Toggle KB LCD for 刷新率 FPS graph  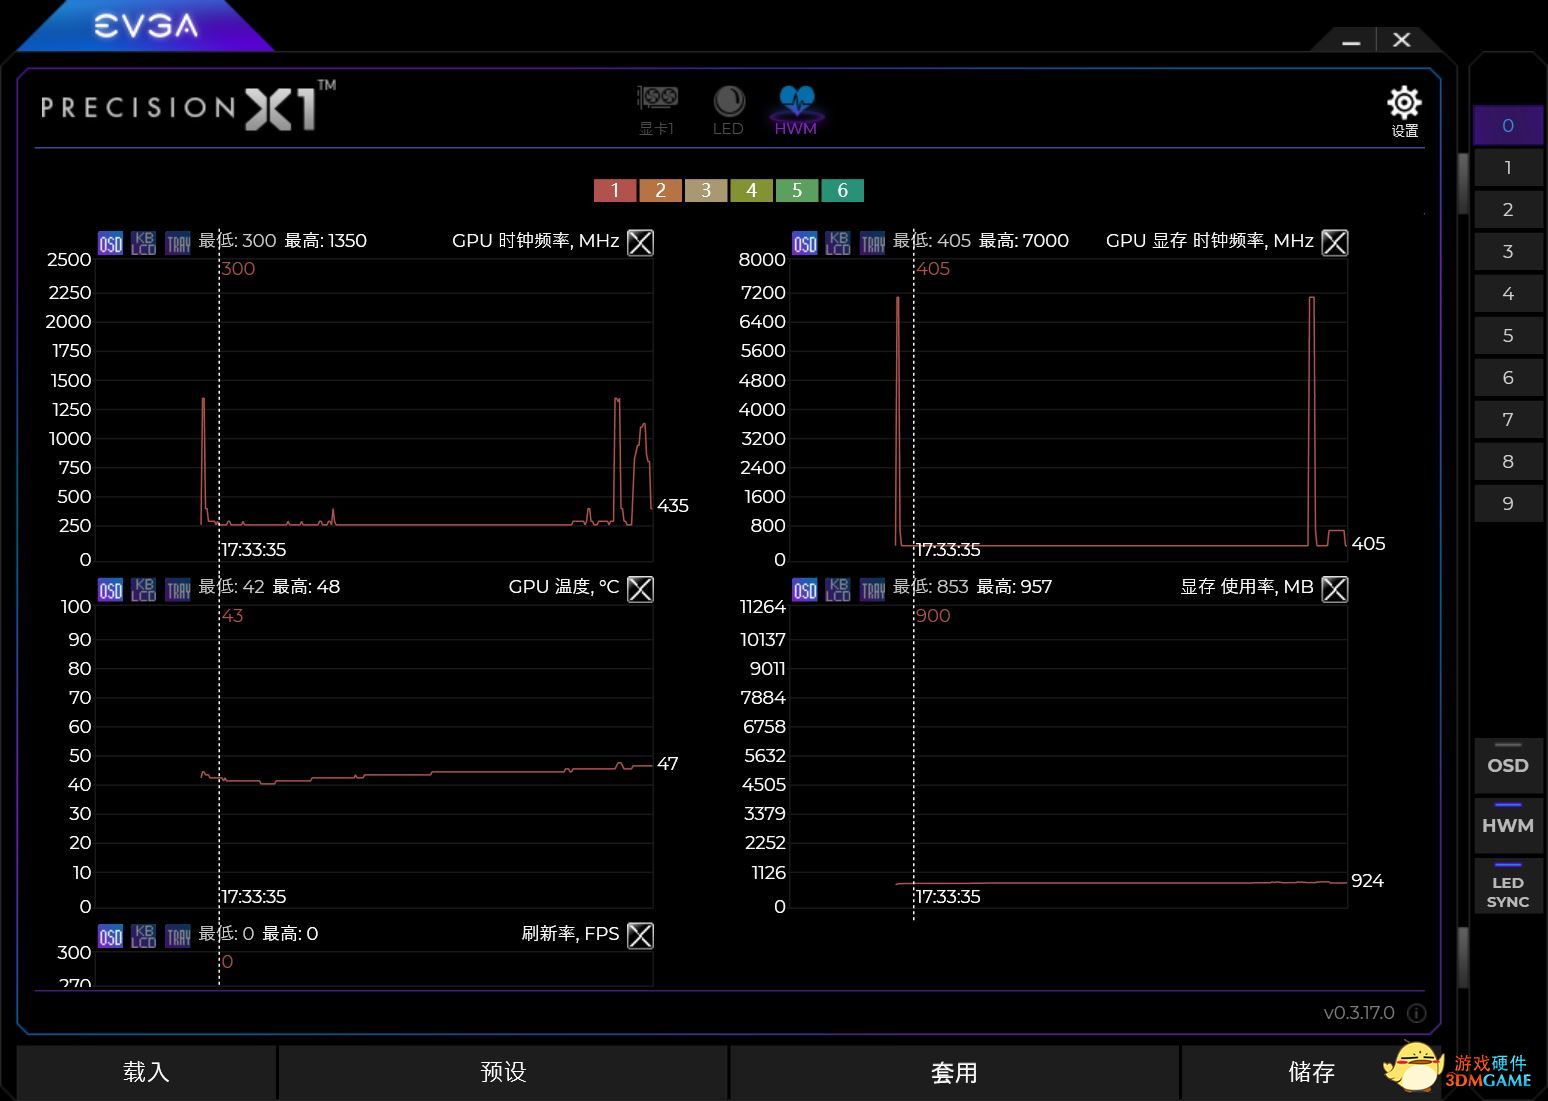[x=144, y=936]
